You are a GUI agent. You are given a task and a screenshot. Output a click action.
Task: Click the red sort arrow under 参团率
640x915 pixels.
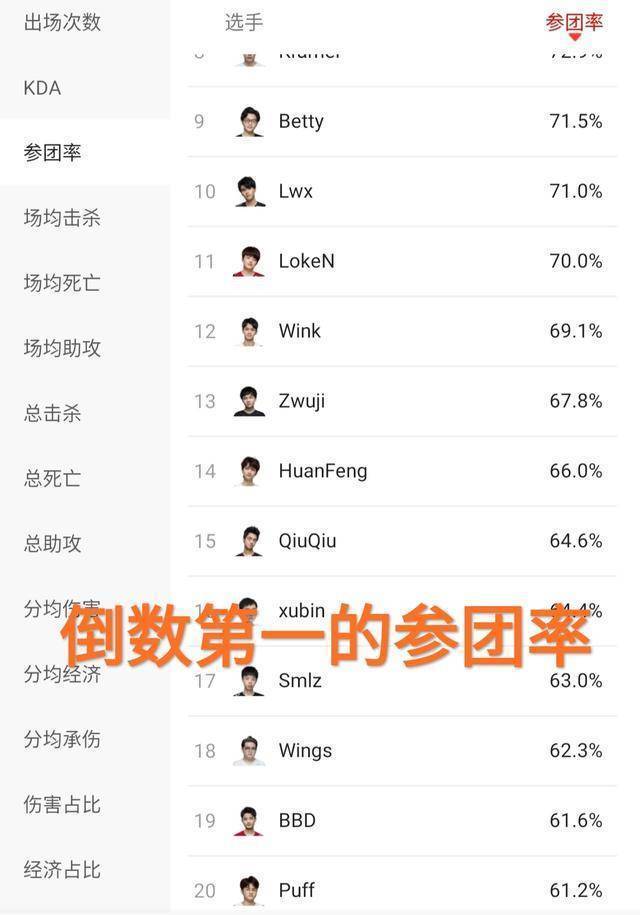574,38
